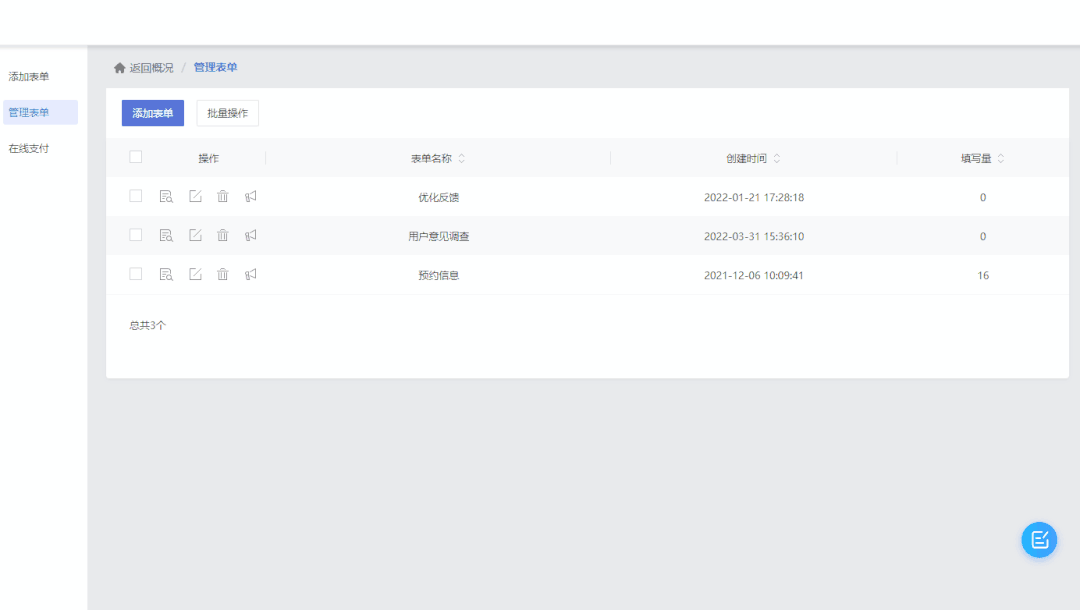1080x610 pixels.
Task: Click the home icon in breadcrumb
Action: [120, 67]
